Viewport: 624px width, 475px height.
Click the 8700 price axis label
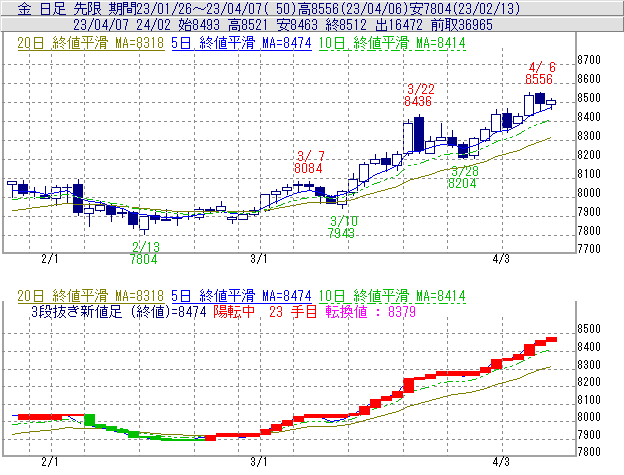[589, 60]
